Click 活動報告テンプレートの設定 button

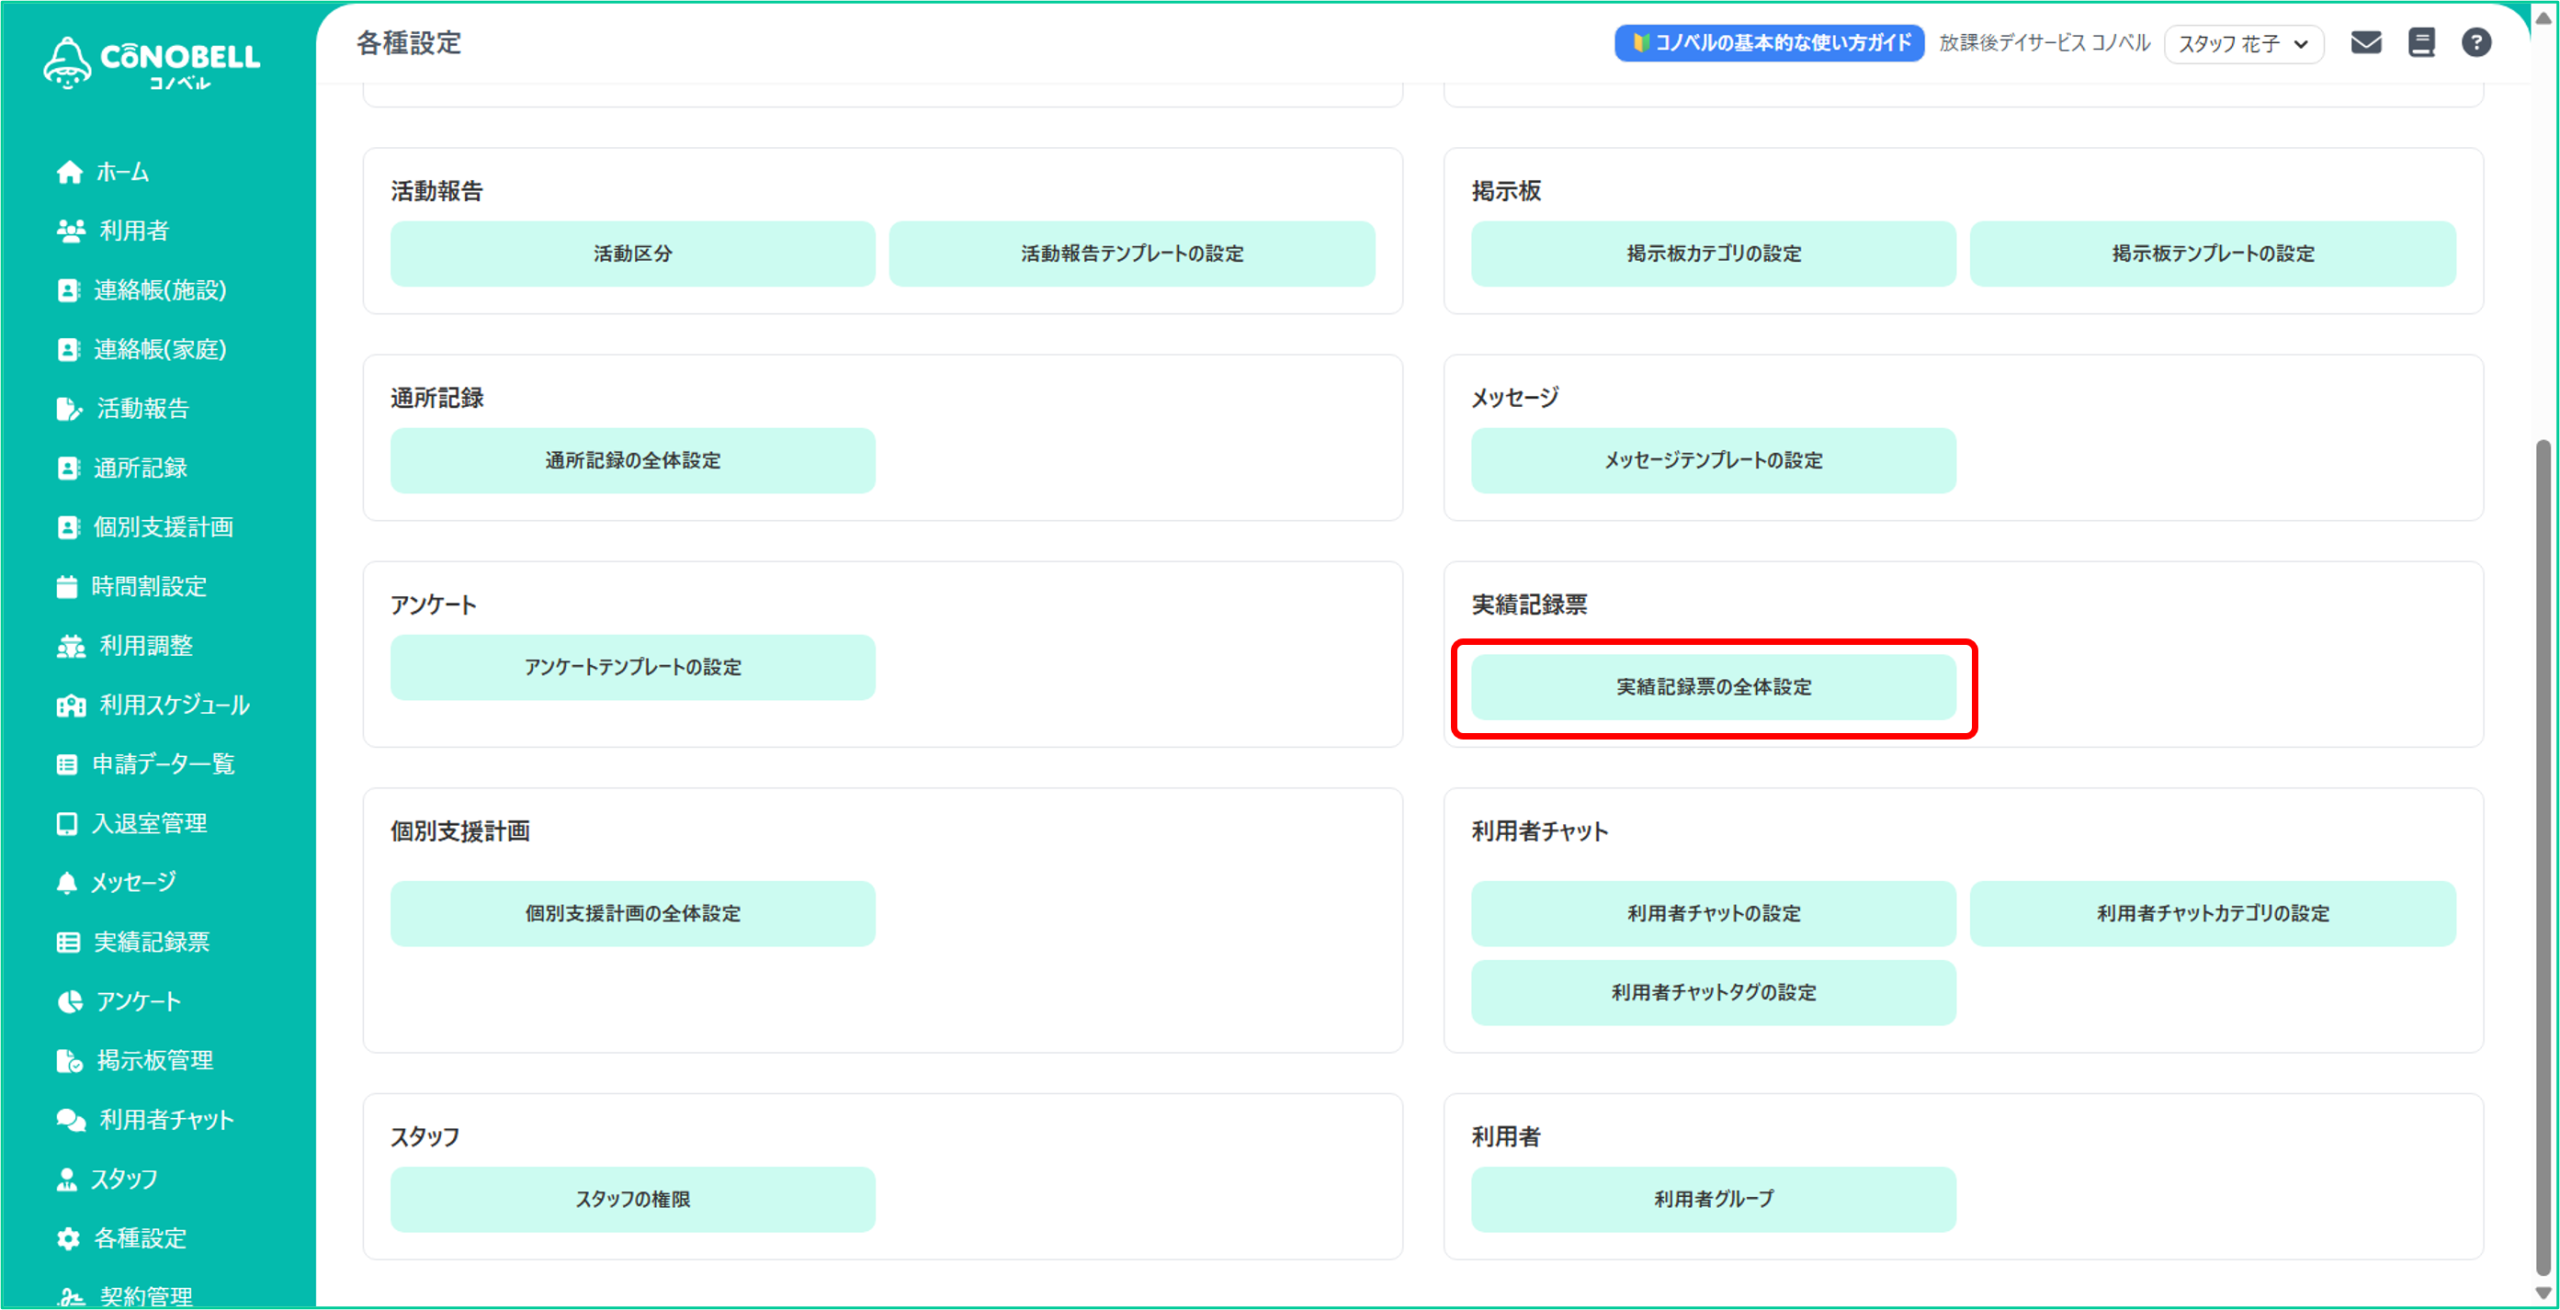point(1131,254)
